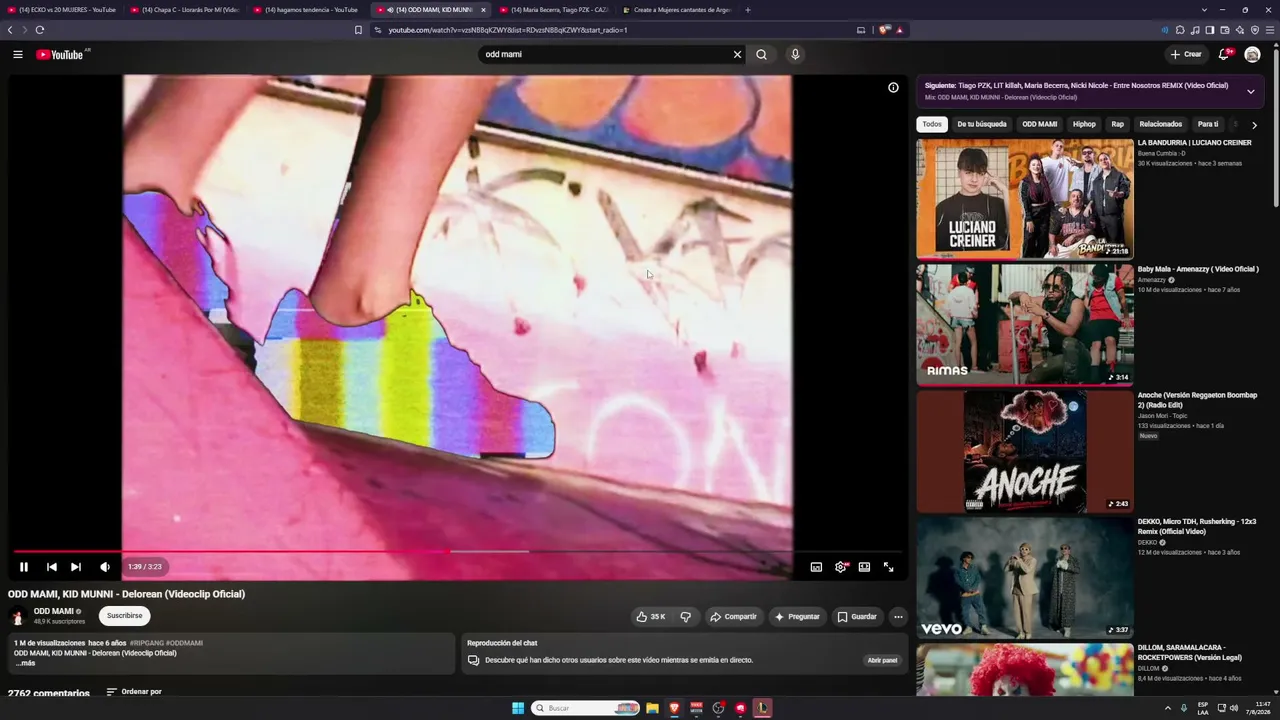Image resolution: width=1280 pixels, height=720 pixels.
Task: Save video with Guardar button
Action: tap(857, 616)
